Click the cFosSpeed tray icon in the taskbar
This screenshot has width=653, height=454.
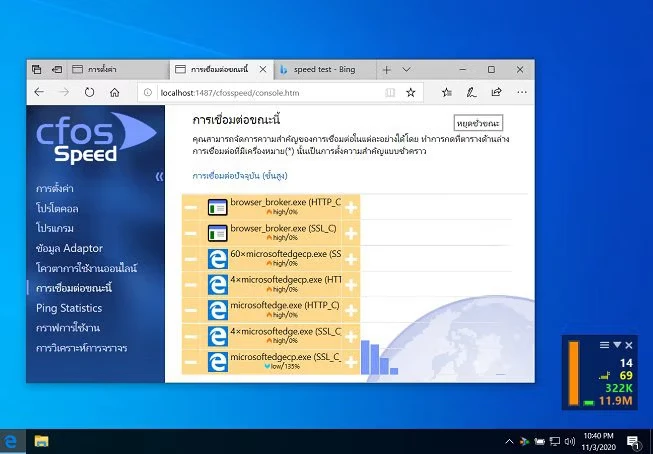pyautogui.click(x=524, y=441)
